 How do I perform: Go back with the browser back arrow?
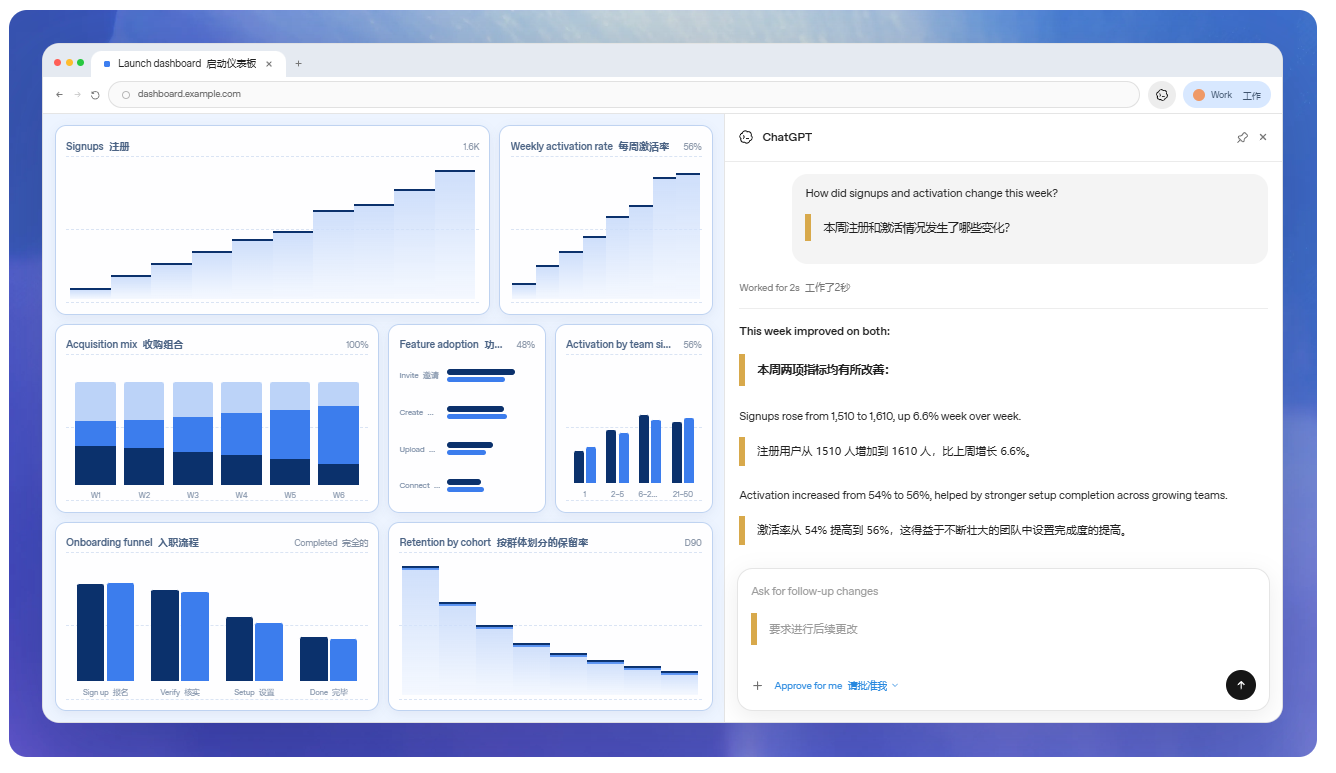59,94
